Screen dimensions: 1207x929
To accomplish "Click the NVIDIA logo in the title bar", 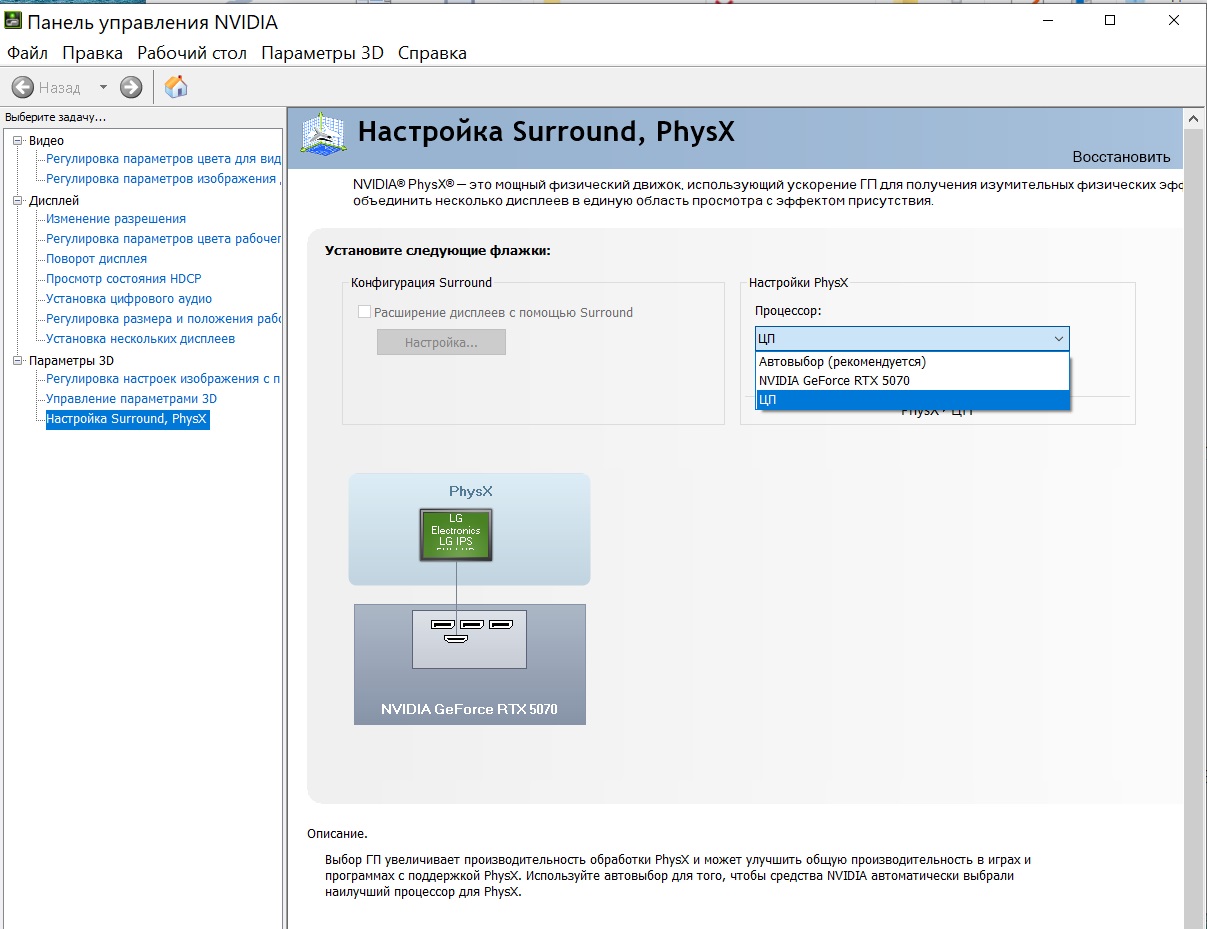I will (x=12, y=22).
